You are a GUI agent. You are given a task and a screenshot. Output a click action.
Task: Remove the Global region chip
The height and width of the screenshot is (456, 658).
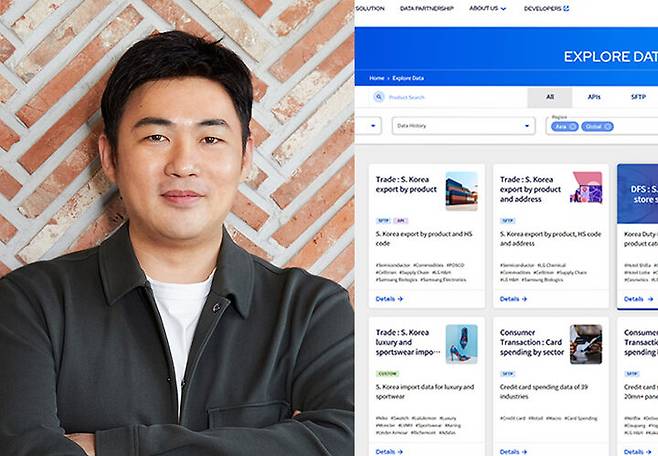(608, 126)
